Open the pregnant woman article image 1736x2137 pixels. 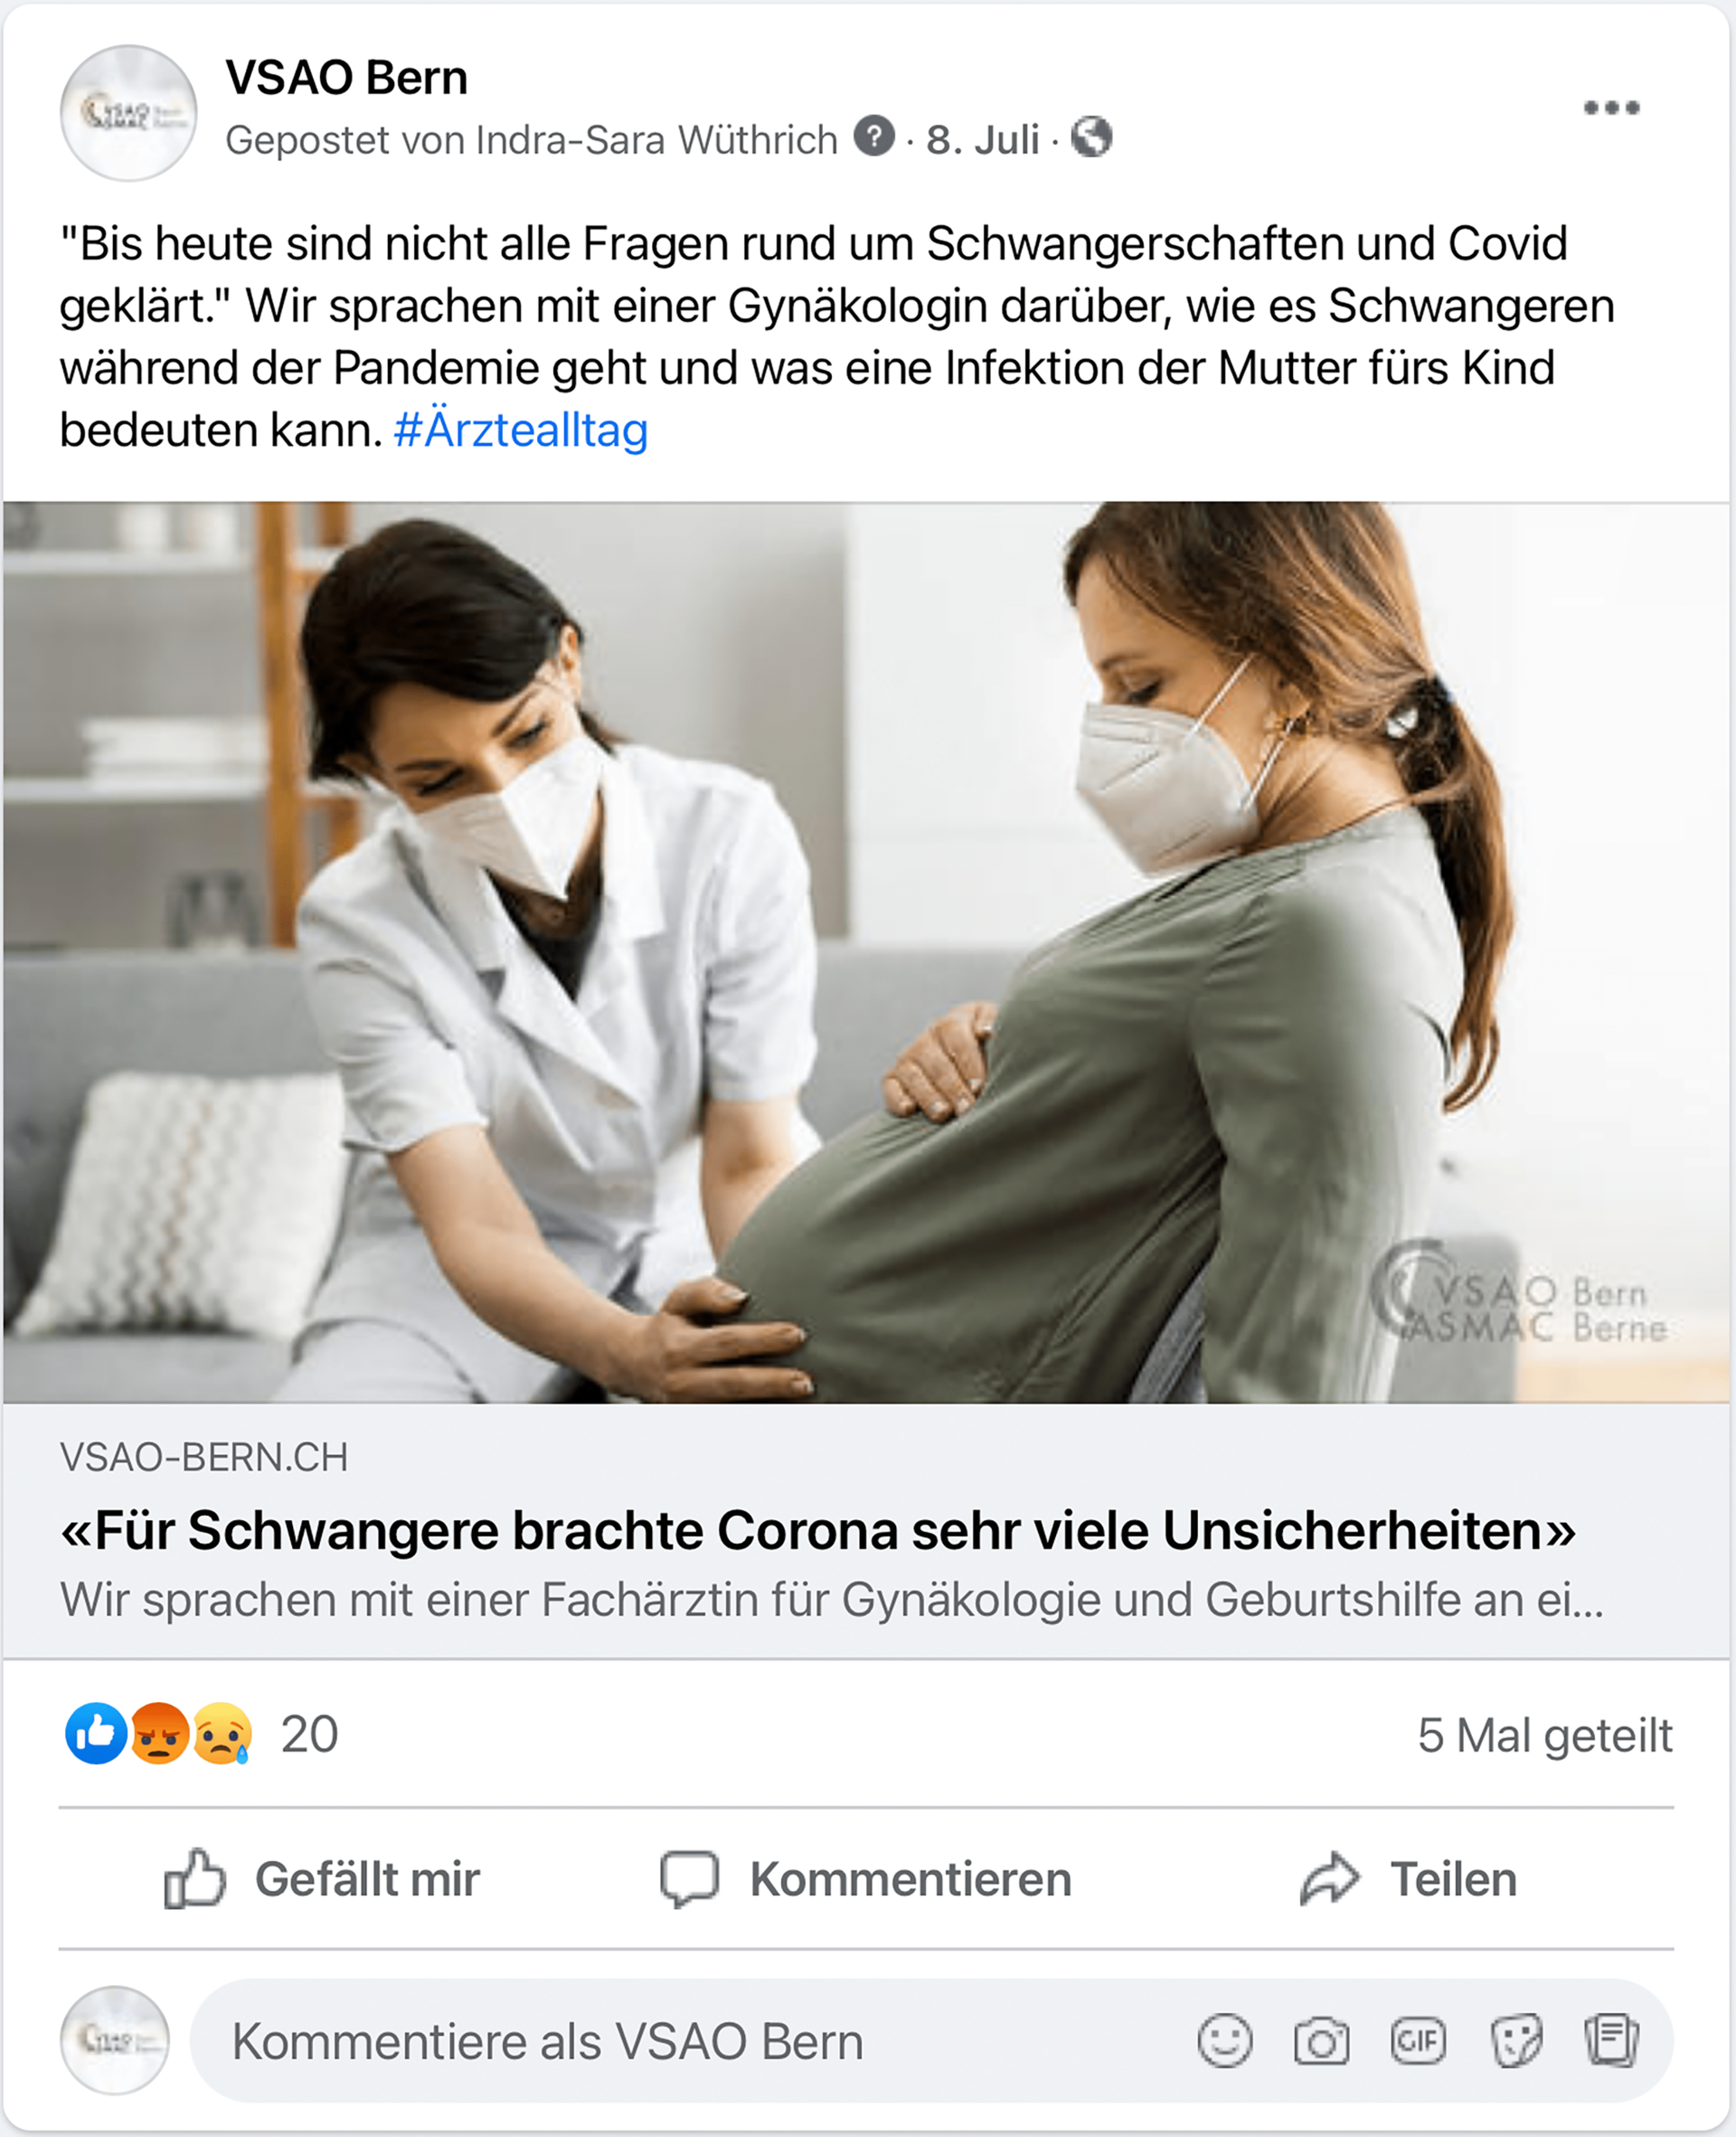click(866, 952)
